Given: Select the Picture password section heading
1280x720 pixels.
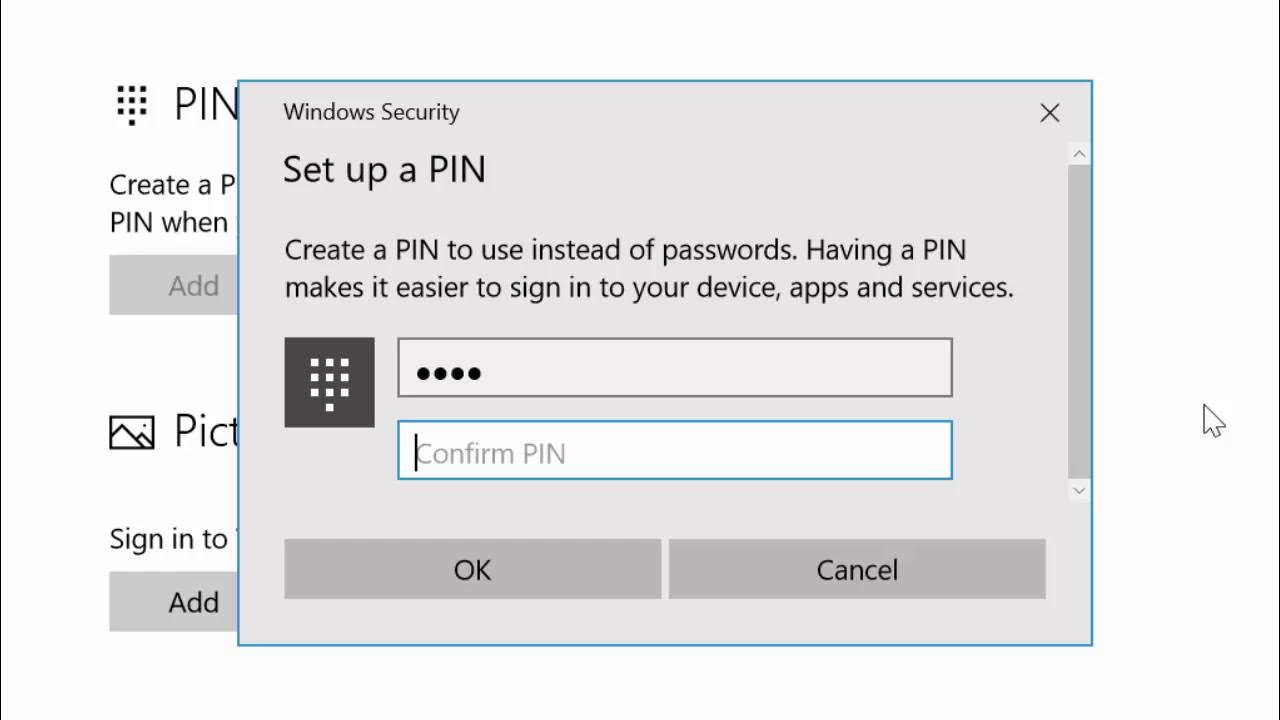Looking at the screenshot, I should [x=205, y=431].
